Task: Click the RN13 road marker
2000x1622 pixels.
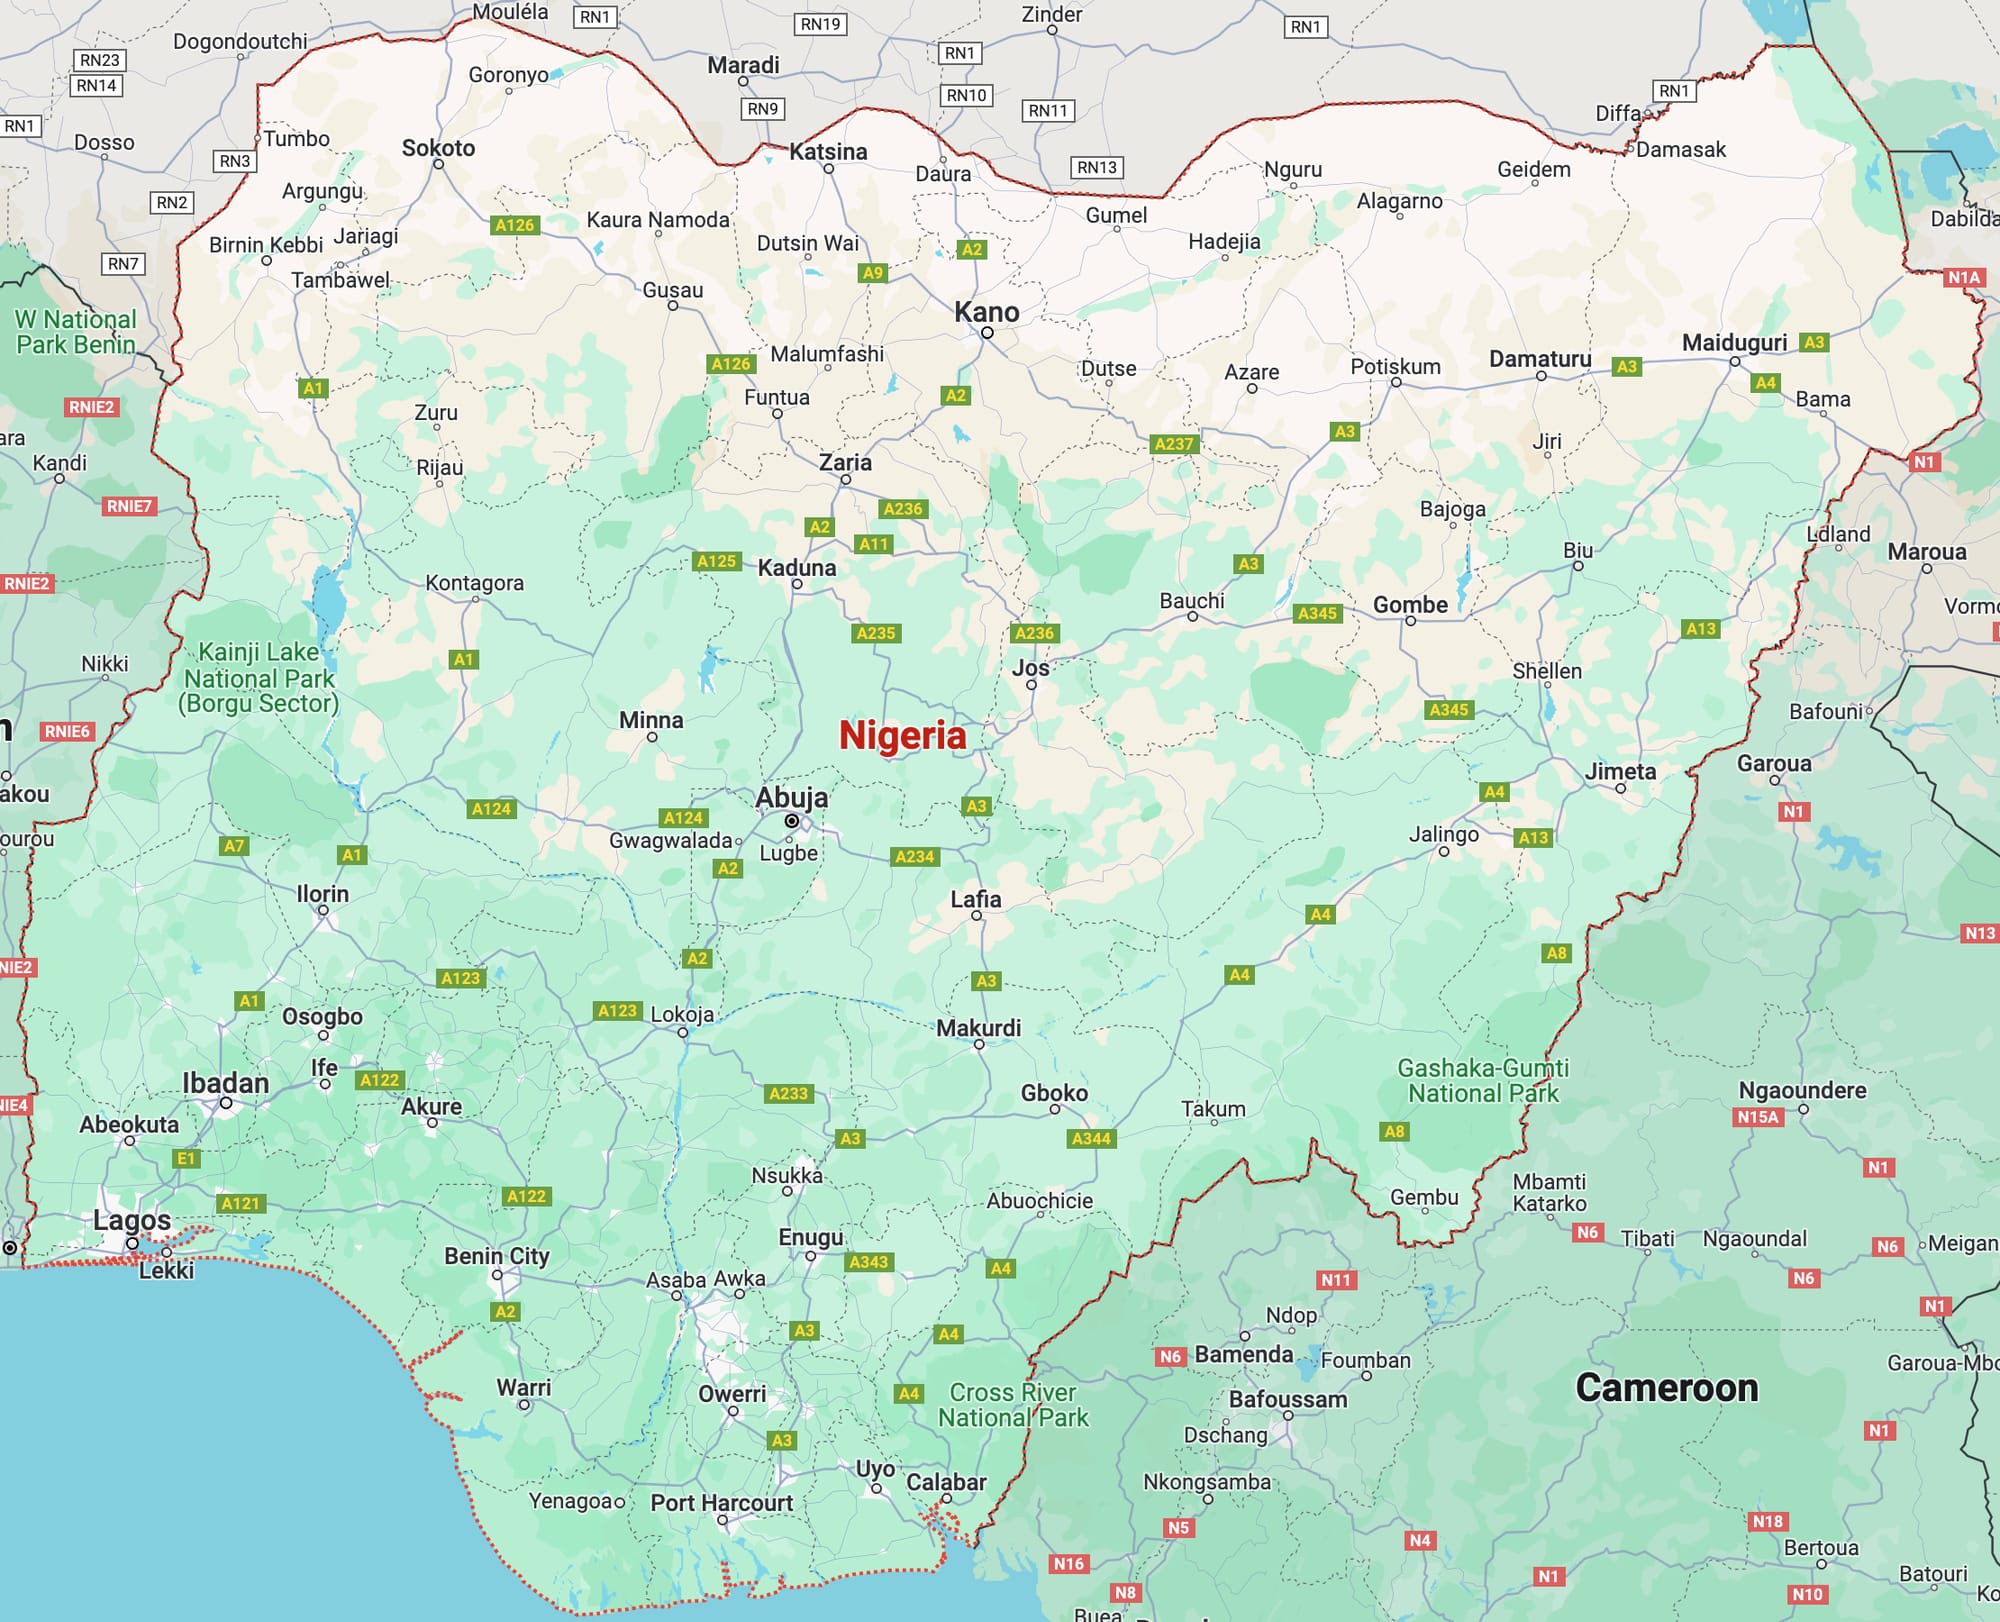Action: [1097, 168]
